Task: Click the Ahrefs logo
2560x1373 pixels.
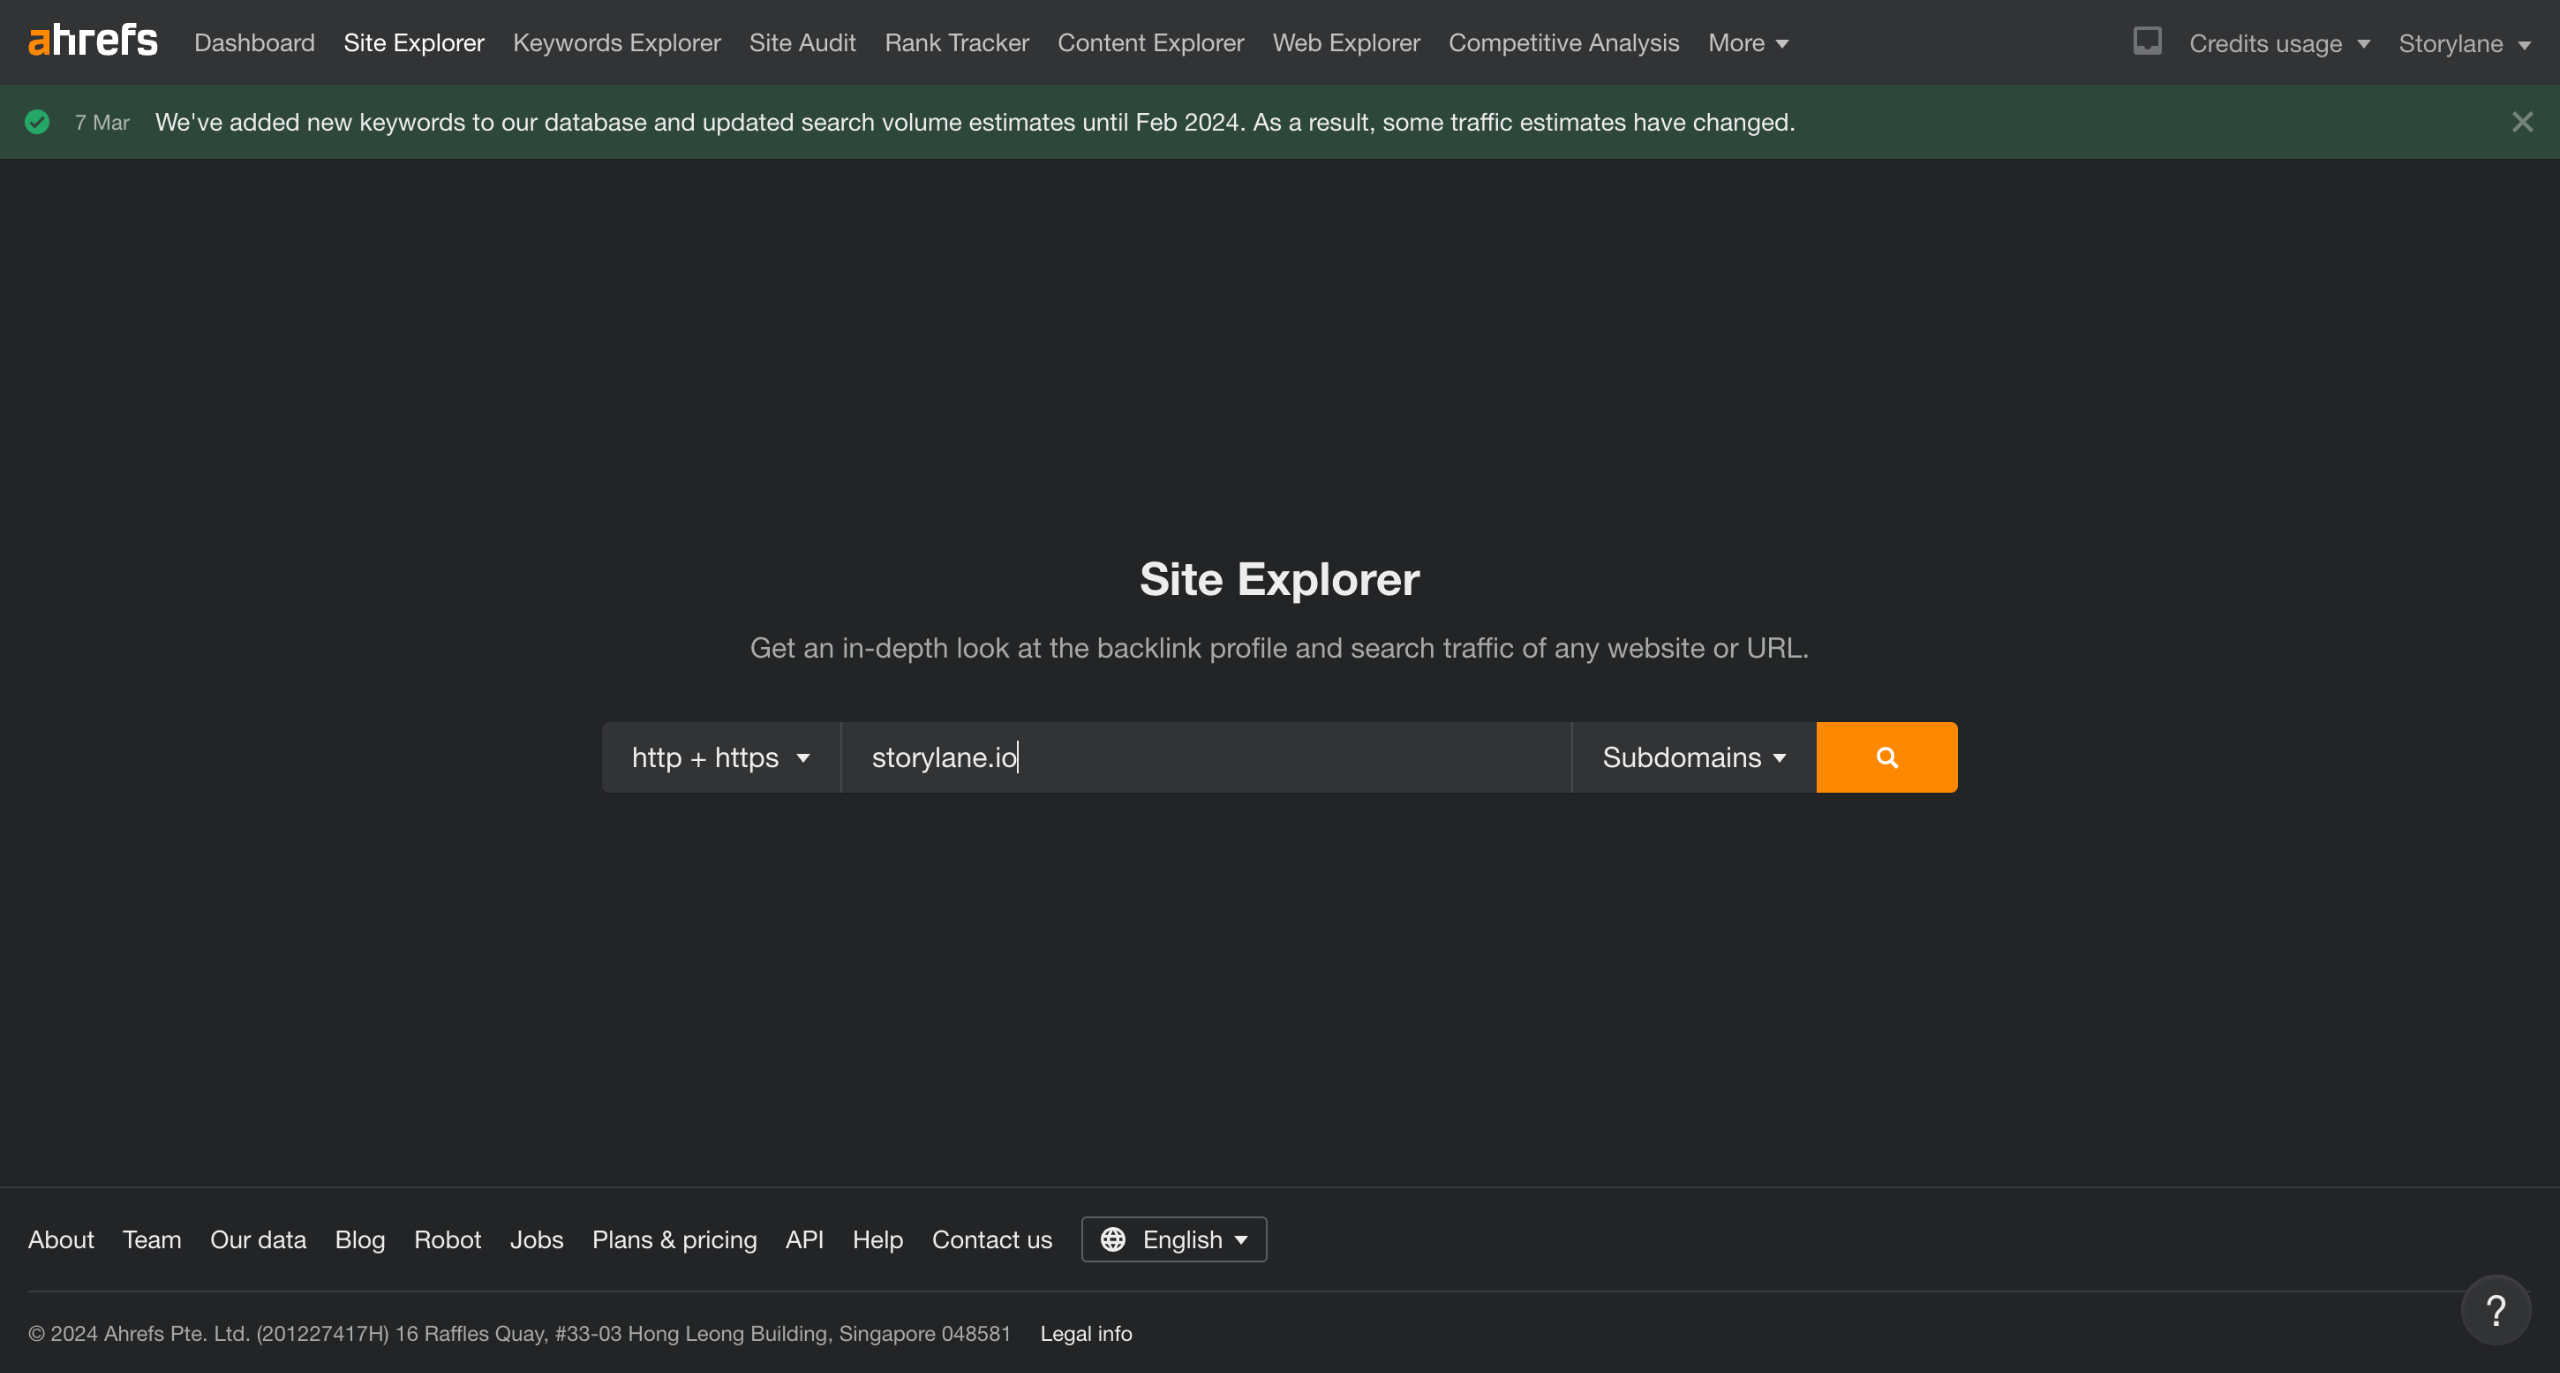Action: (93, 42)
